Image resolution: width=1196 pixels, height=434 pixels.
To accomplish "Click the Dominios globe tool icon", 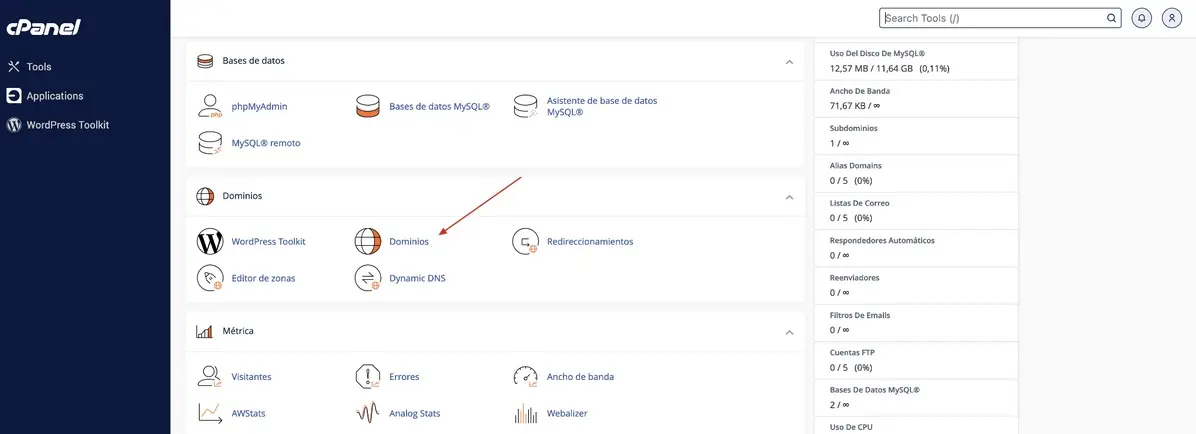I will [368, 241].
